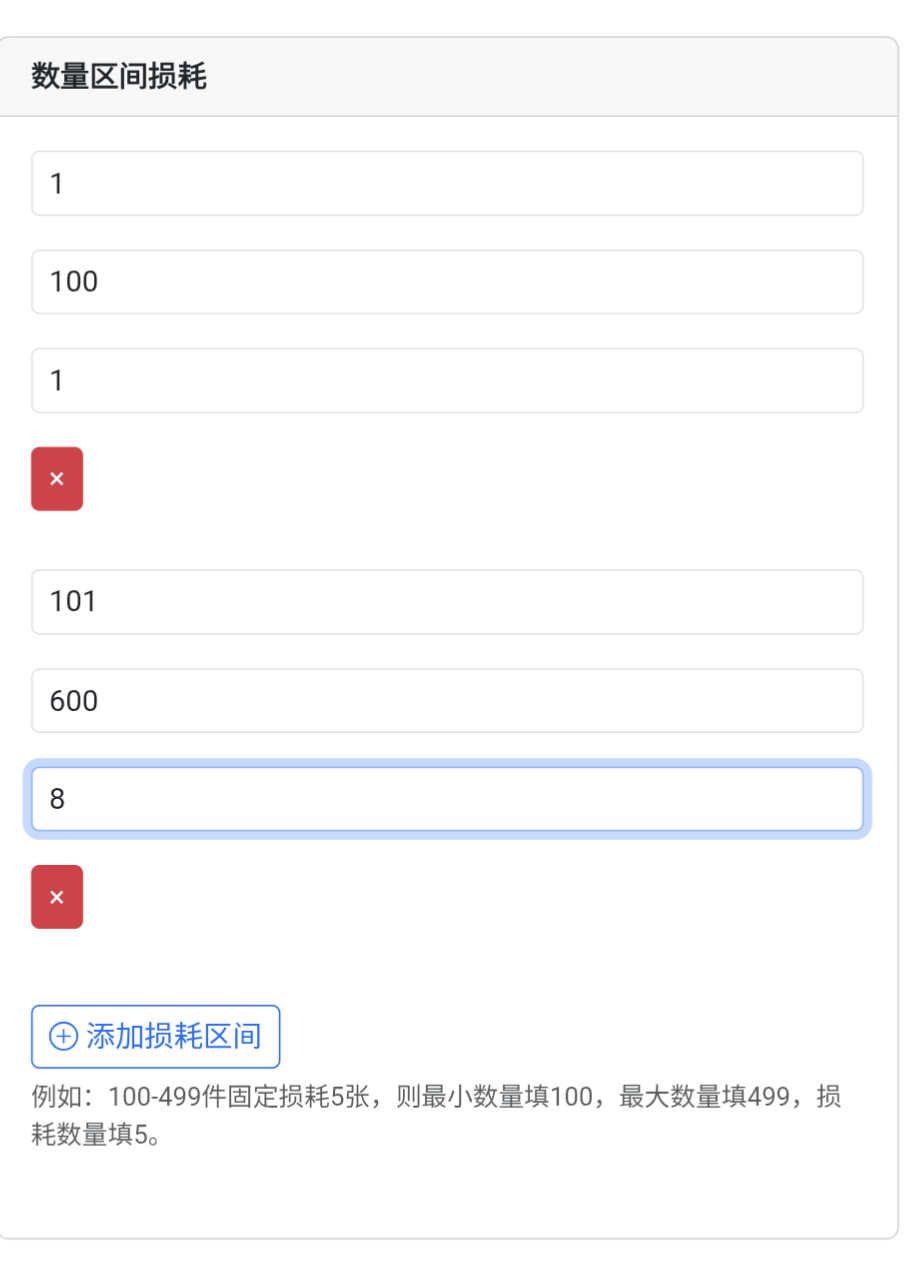Click the red delete button above field 101
The height and width of the screenshot is (1264, 909).
pos(57,479)
